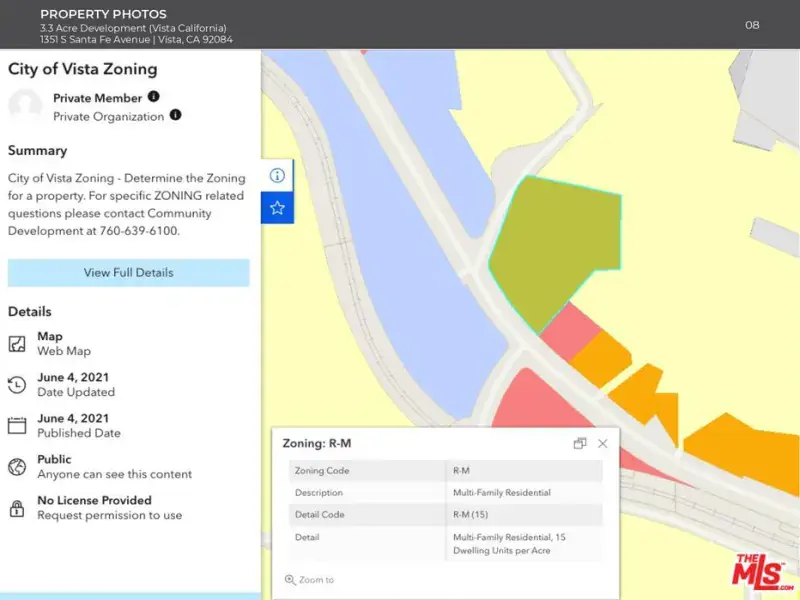Click the info icon beside Private Member

153,97
